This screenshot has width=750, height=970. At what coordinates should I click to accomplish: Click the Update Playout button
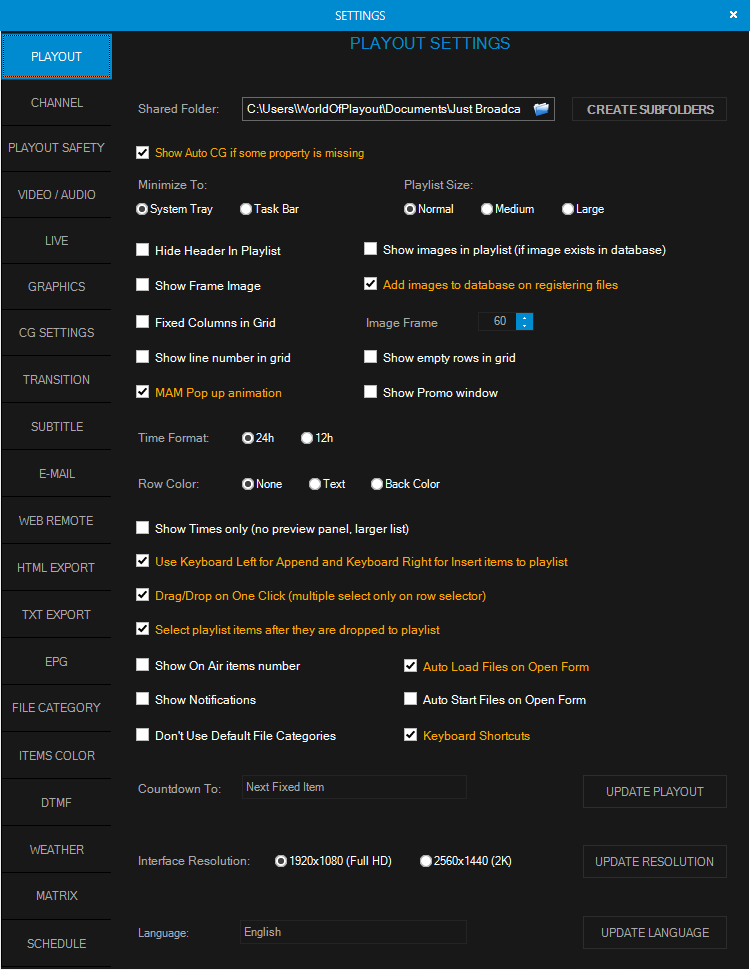[x=654, y=791]
